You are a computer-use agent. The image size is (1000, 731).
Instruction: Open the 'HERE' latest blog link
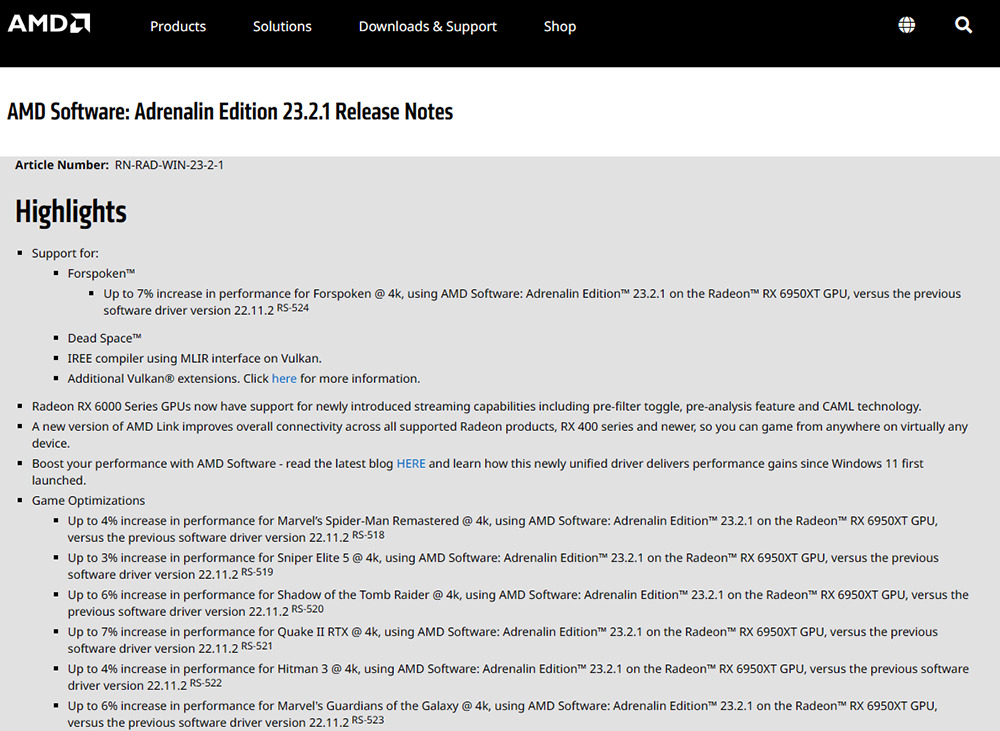click(411, 464)
